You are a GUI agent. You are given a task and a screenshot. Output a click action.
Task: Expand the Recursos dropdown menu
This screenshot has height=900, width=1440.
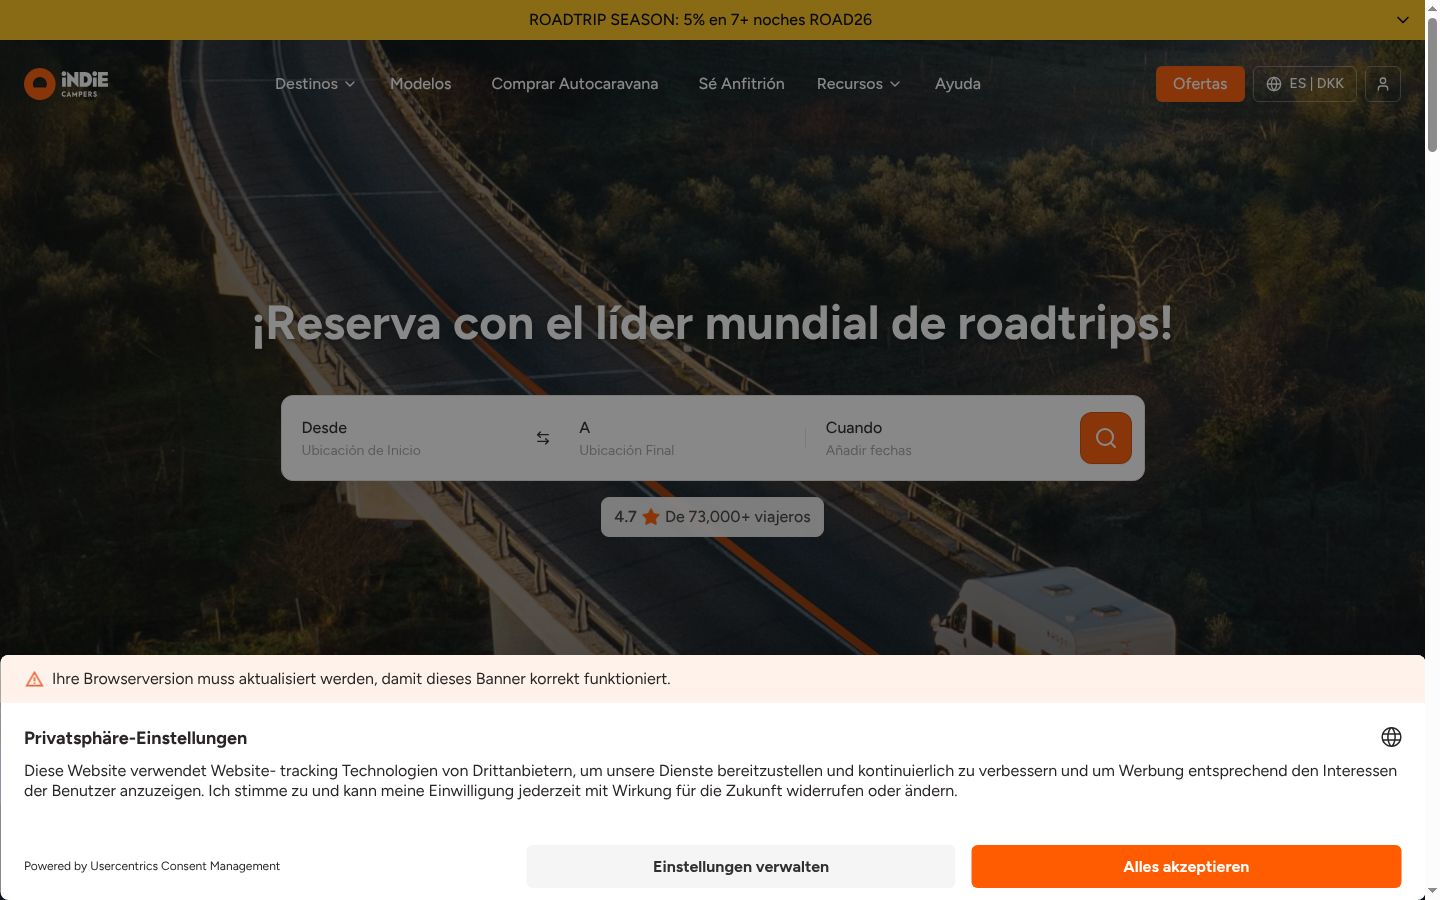tap(858, 84)
